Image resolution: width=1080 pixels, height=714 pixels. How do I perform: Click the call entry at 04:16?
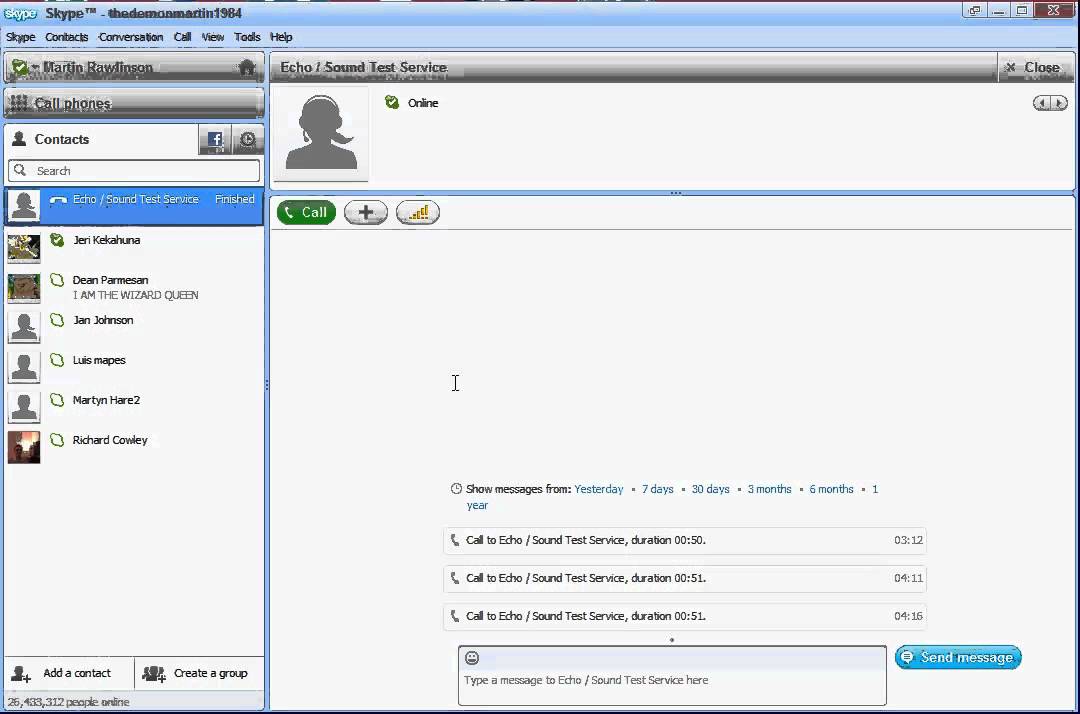pyautogui.click(x=685, y=616)
